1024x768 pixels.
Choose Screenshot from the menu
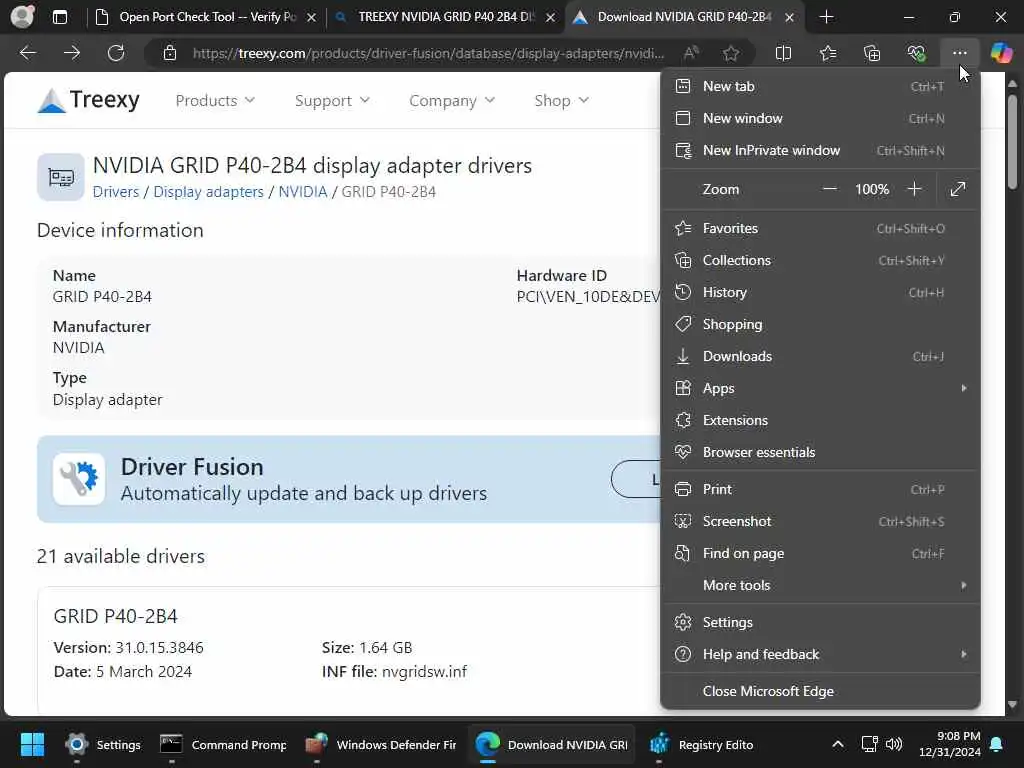point(820,521)
